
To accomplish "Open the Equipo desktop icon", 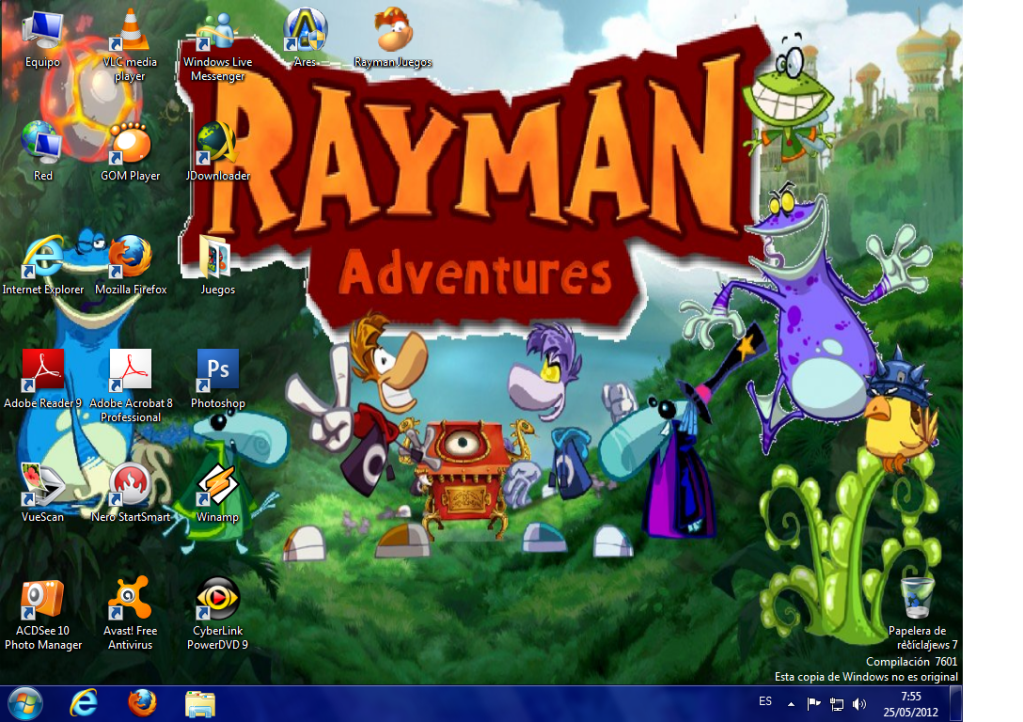I will coord(43,40).
